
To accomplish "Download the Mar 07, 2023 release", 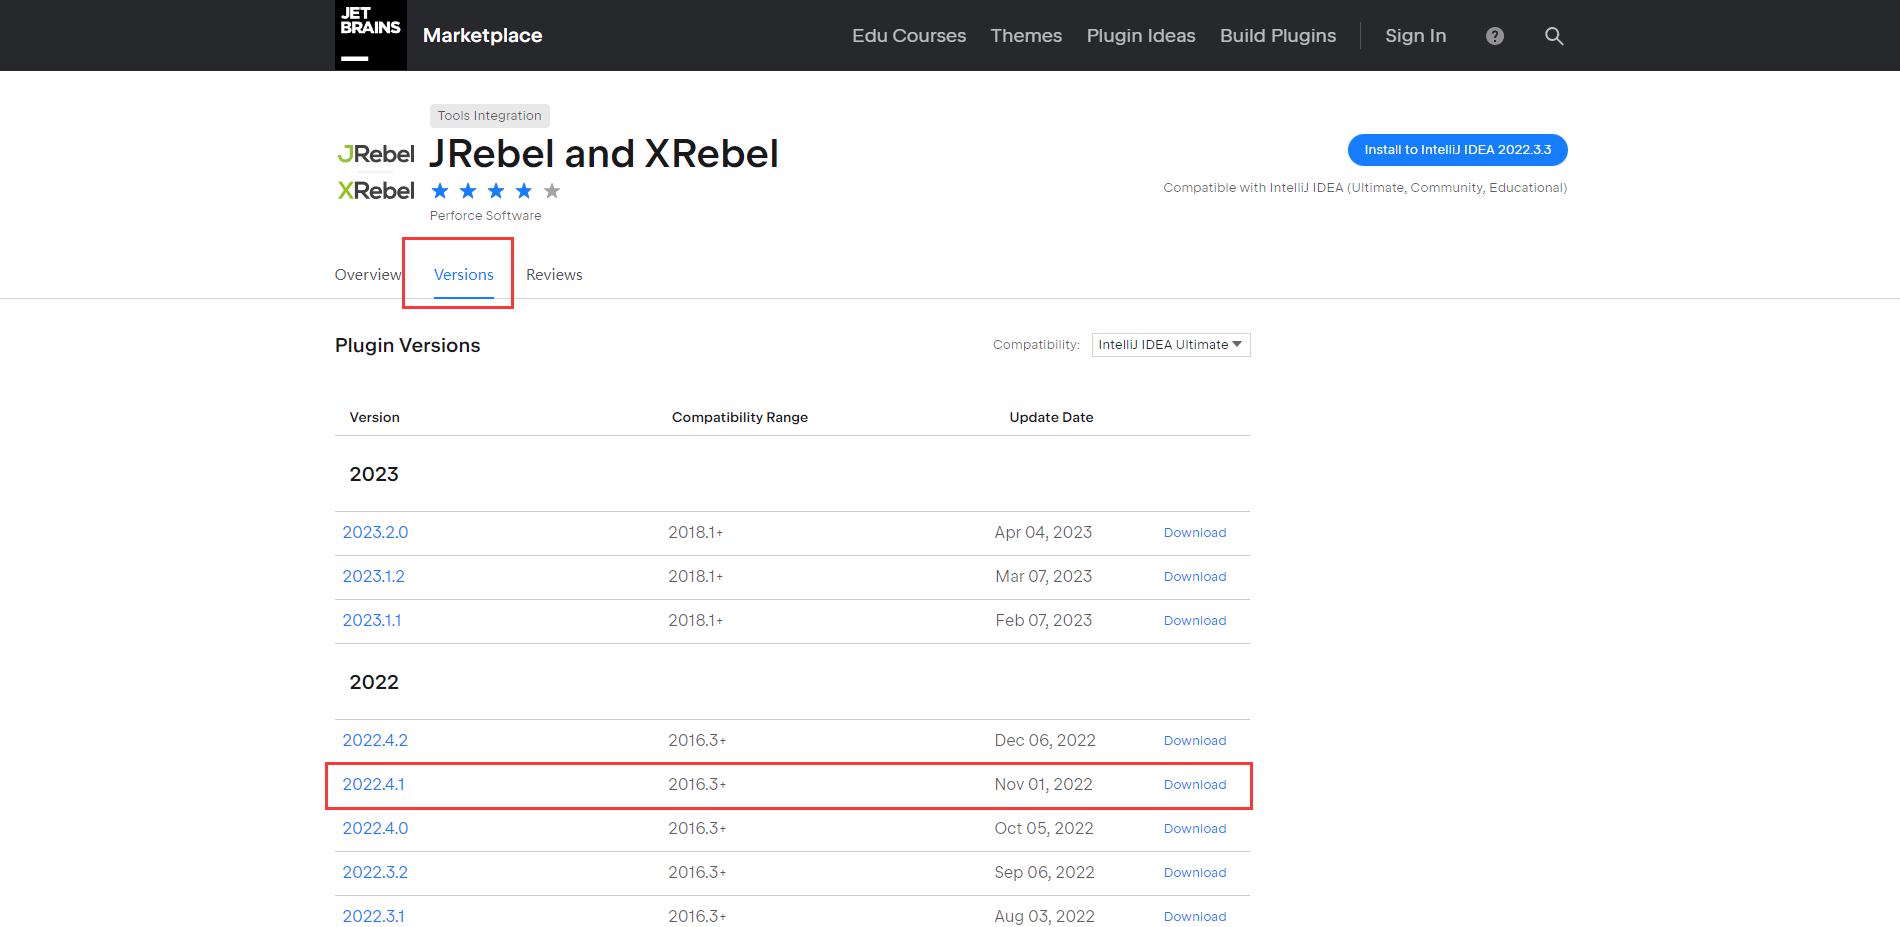I will tap(1195, 577).
